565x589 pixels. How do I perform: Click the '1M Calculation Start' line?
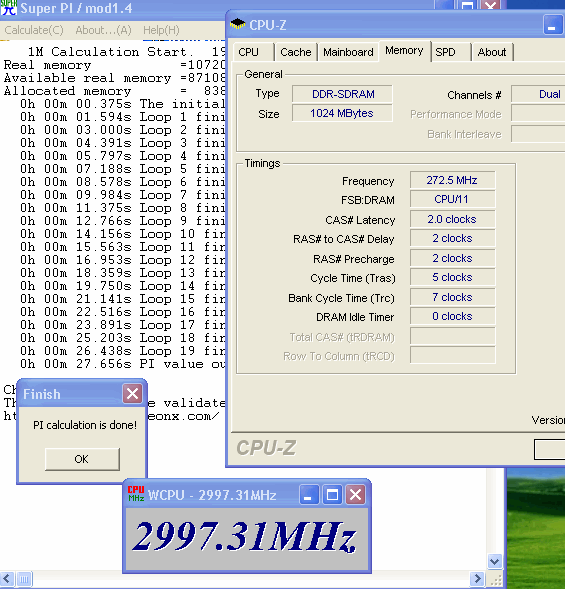[x=126, y=51]
